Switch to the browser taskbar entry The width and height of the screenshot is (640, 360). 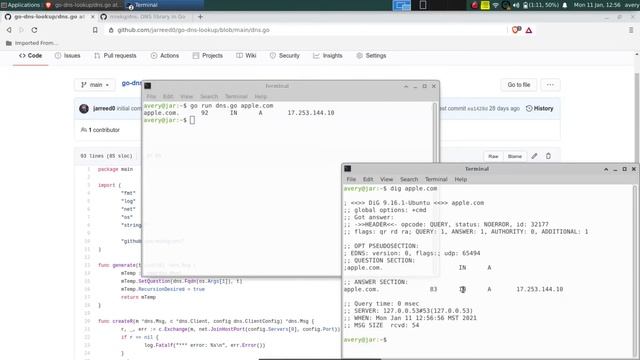click(84, 5)
